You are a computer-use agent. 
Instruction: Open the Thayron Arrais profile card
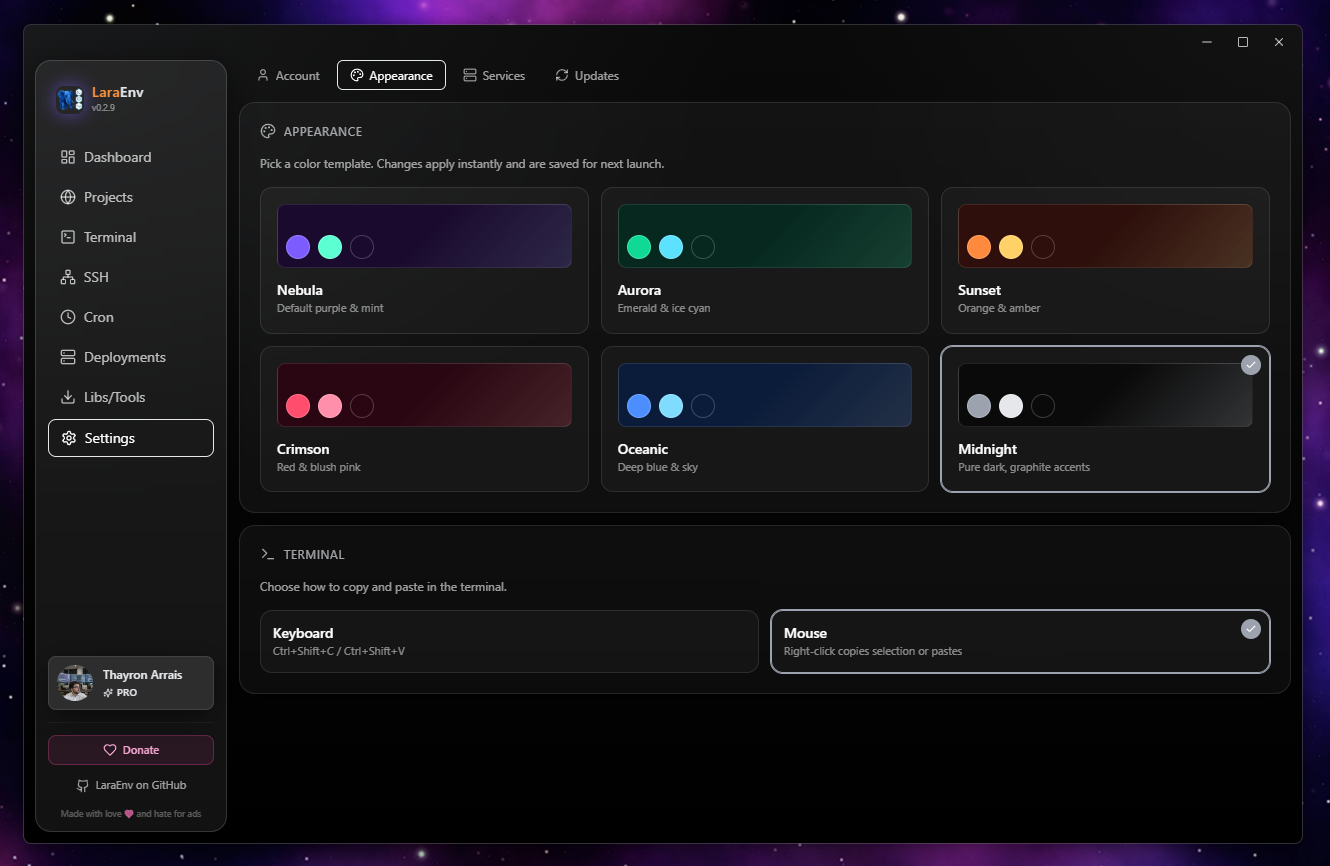(131, 683)
